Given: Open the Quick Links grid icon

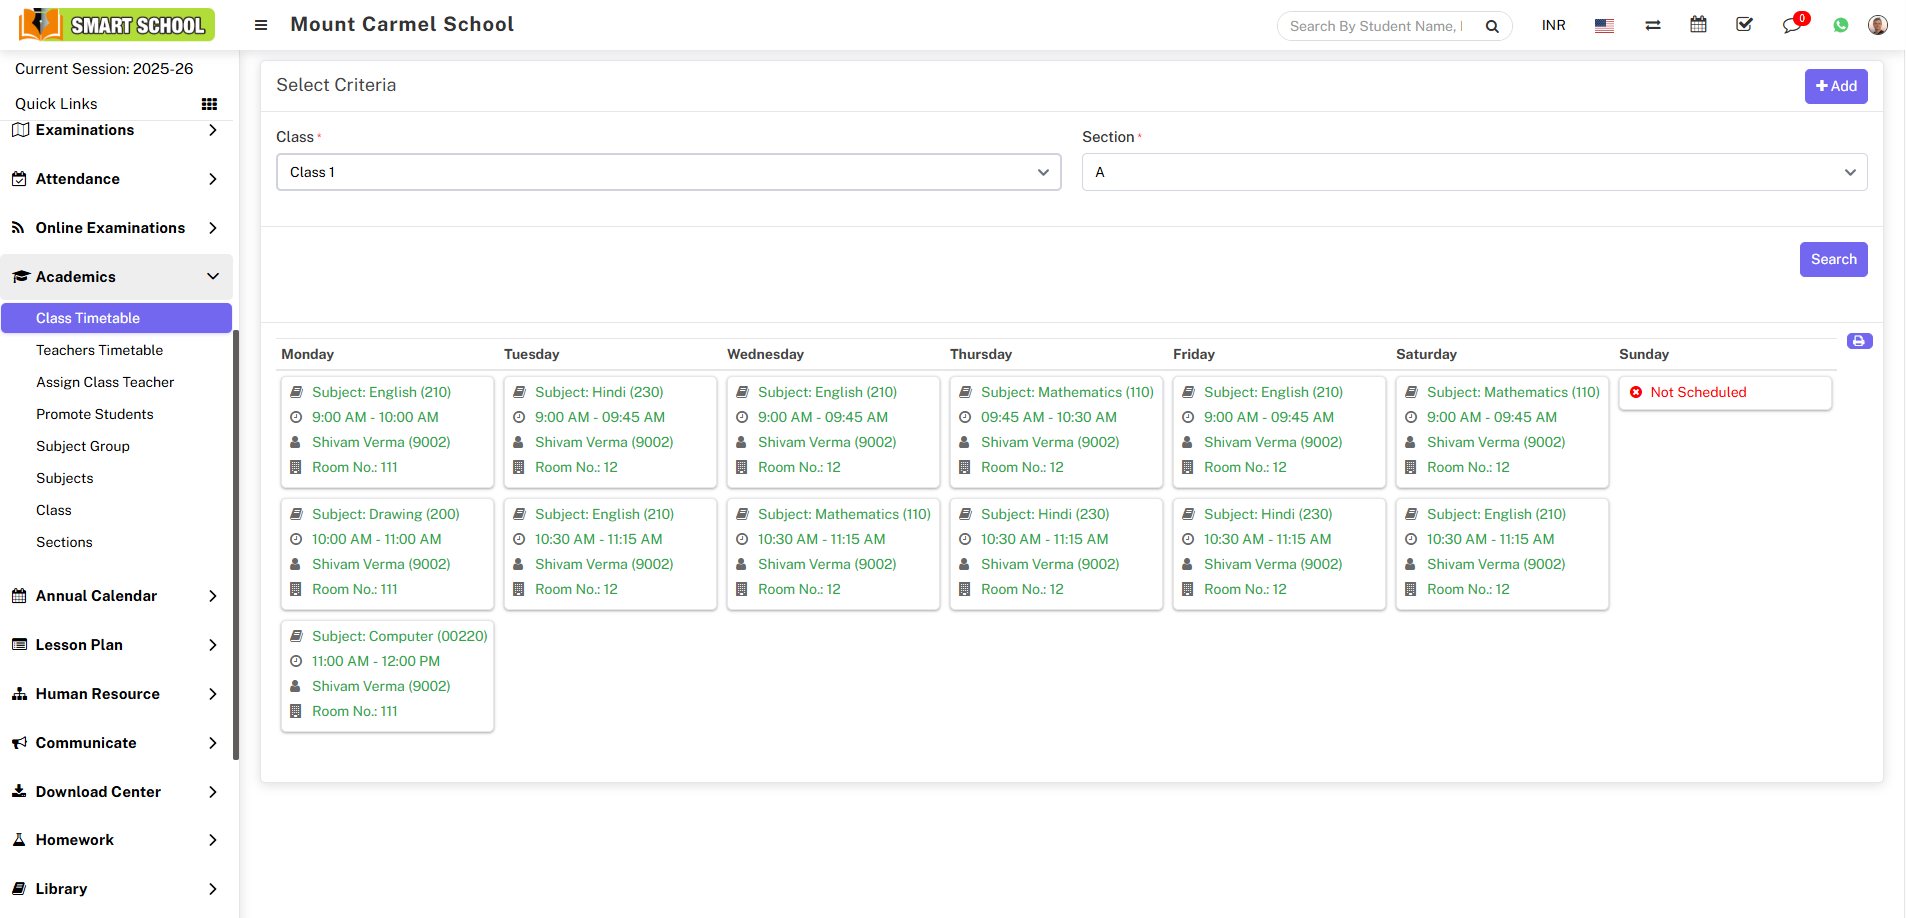Looking at the screenshot, I should tap(209, 104).
